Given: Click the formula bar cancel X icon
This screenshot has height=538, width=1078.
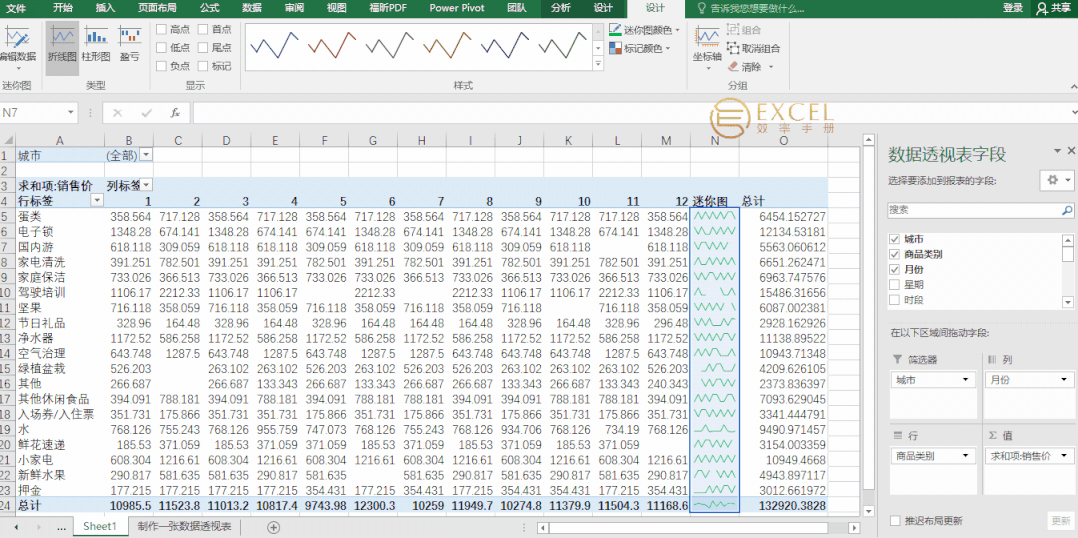Looking at the screenshot, I should click(x=118, y=112).
